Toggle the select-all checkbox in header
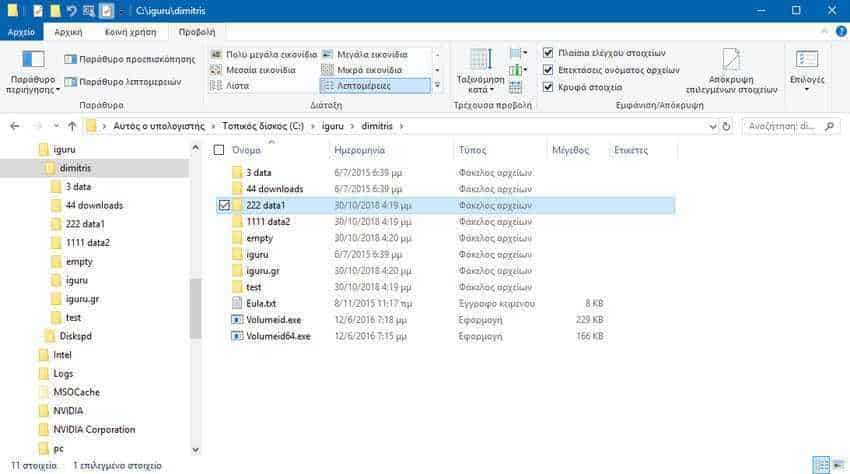The image size is (850, 474). [219, 150]
